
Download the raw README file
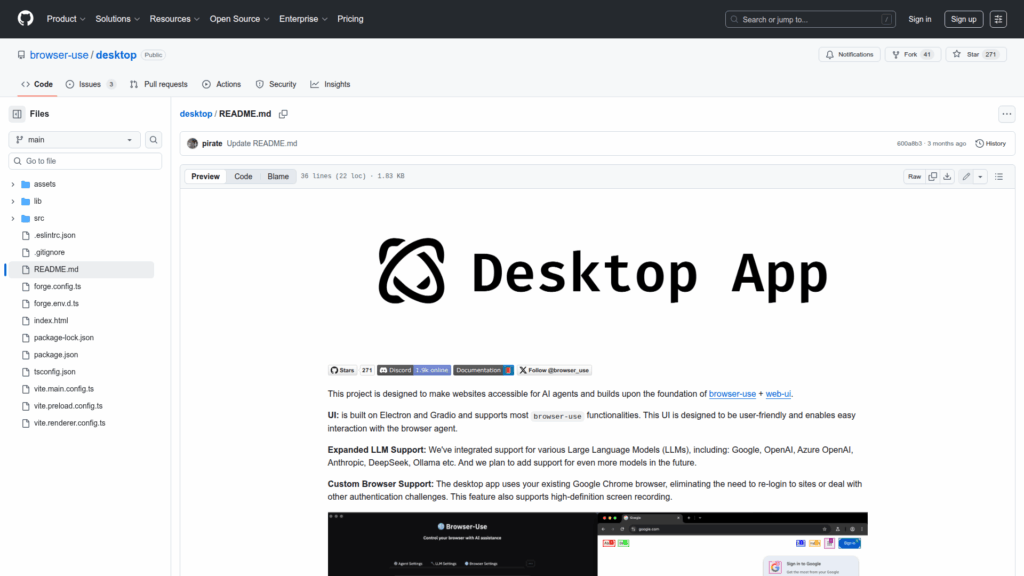coord(947,177)
